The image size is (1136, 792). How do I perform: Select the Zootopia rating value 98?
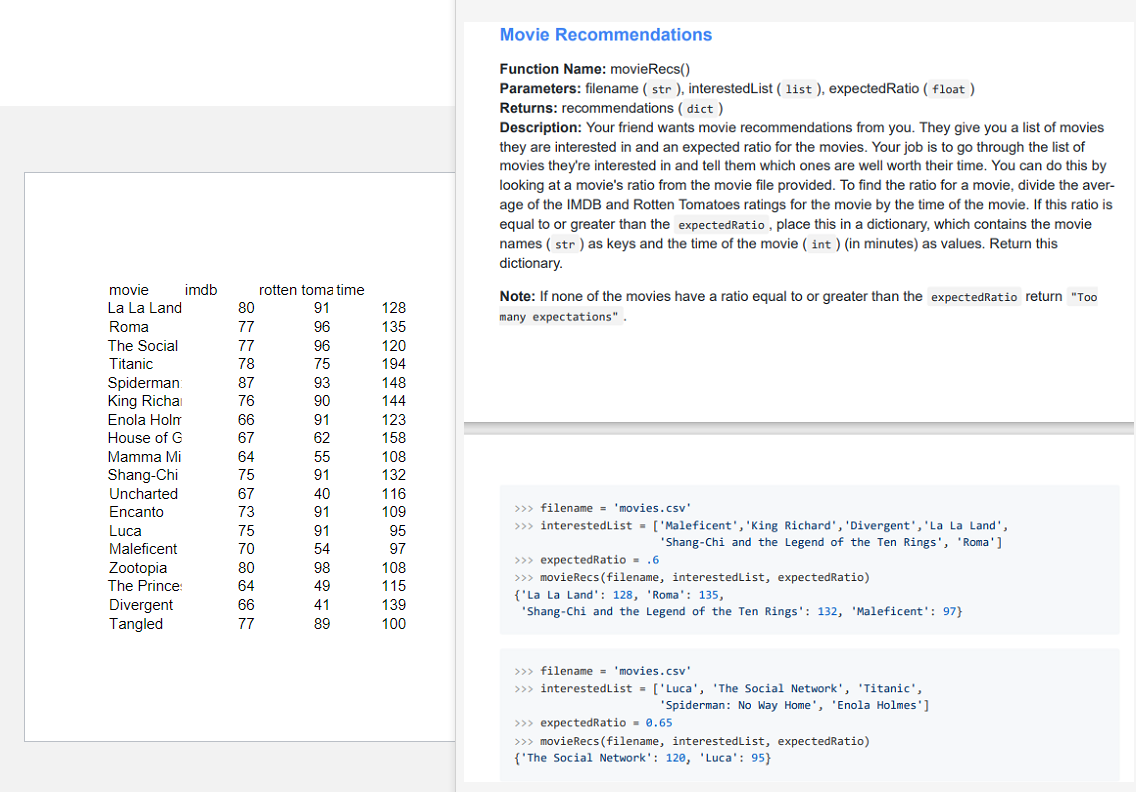pos(321,567)
